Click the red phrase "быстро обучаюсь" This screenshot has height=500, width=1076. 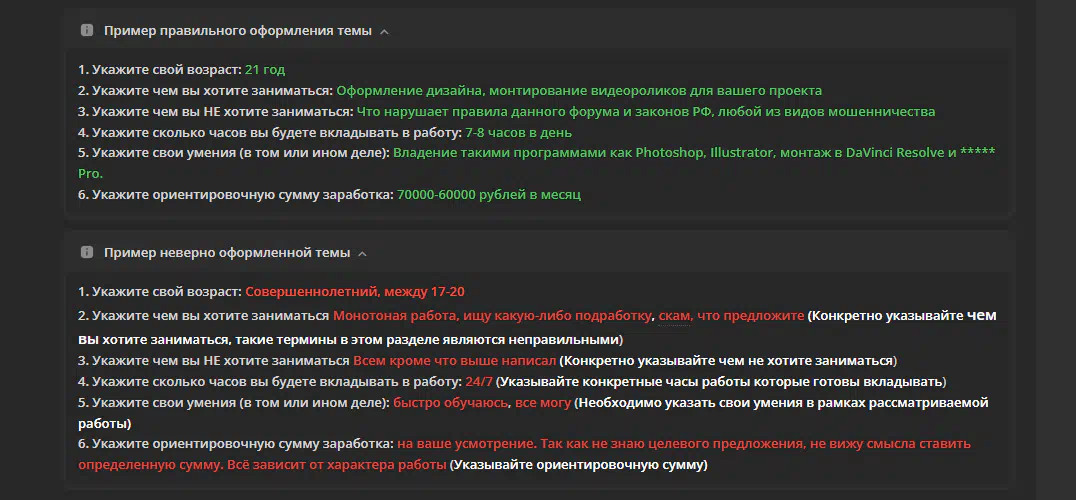(450, 403)
